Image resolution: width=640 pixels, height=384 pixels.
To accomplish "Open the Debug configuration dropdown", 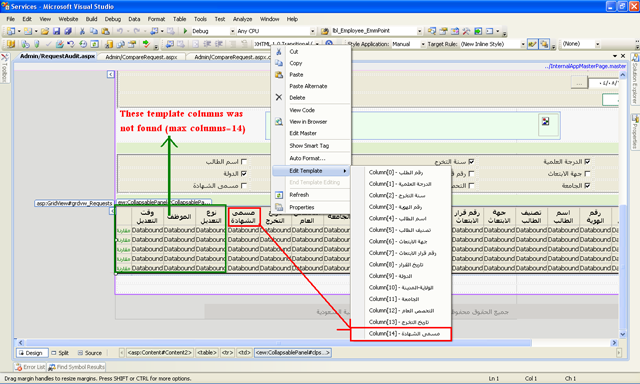I will (x=232, y=31).
